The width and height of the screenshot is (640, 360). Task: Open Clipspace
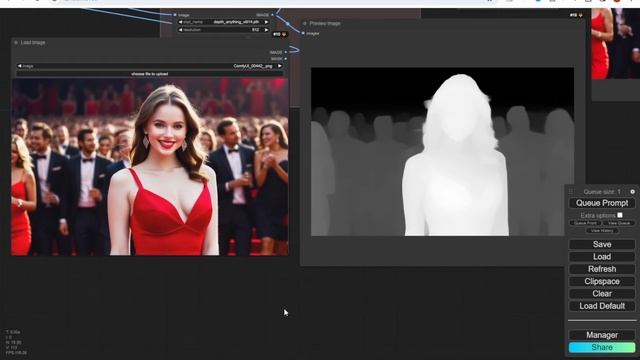coord(602,281)
